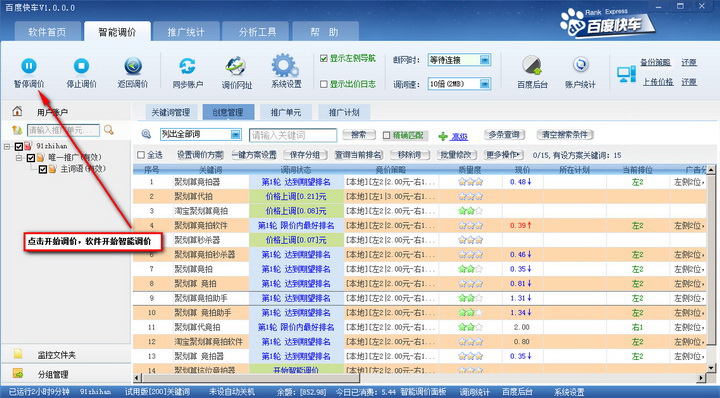Click the search icon left of 列出全部词
This screenshot has width=720, height=398.
(x=146, y=134)
